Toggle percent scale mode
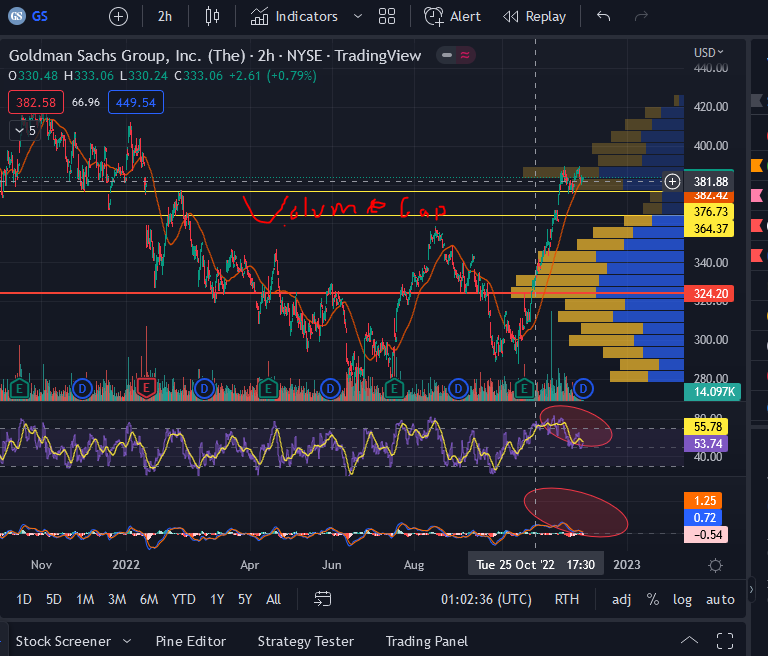The image size is (768, 656). coord(653,599)
